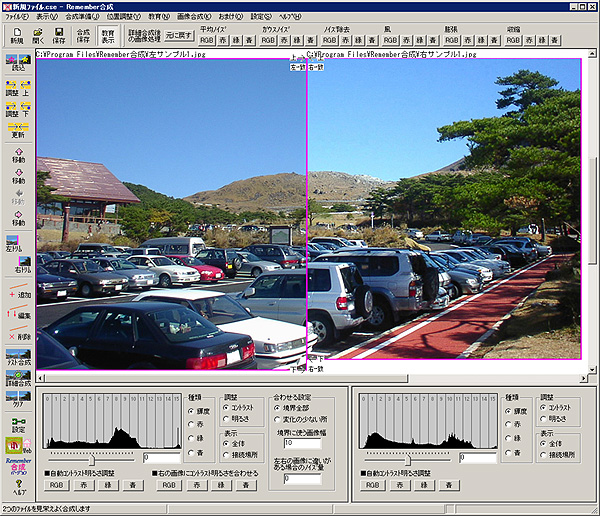This screenshot has width=600, height=516.
Task: Click the right-arrow 移動 move icon
Action: click(18, 218)
